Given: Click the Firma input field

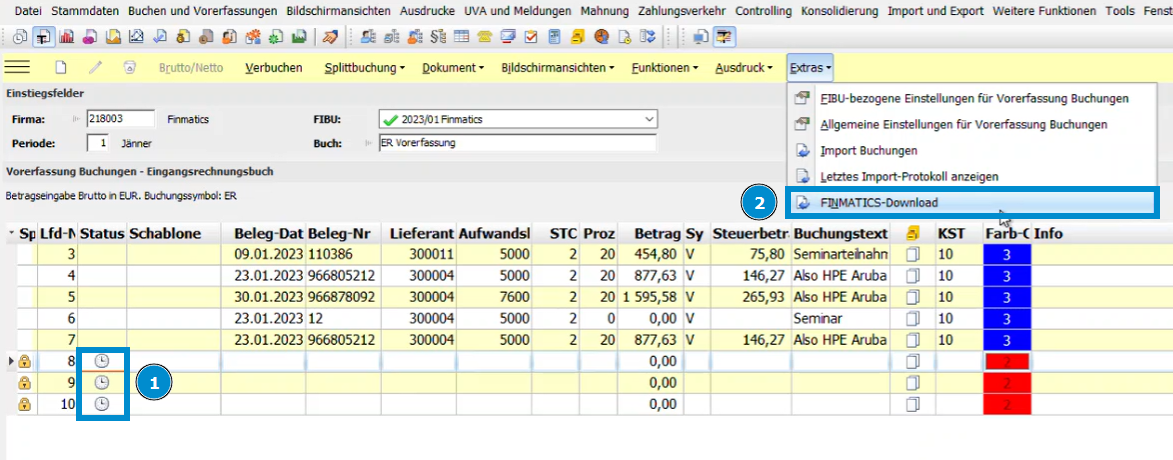Looking at the screenshot, I should pyautogui.click(x=120, y=119).
